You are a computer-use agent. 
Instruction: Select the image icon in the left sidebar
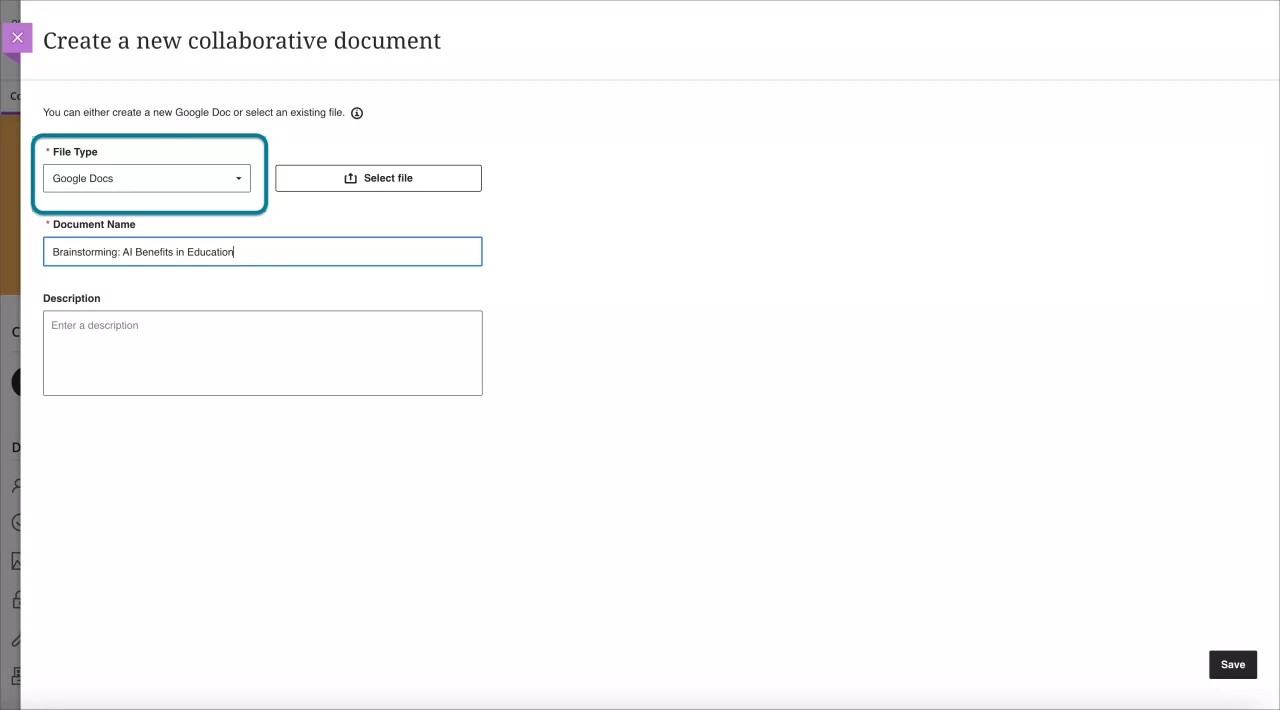tap(16, 561)
